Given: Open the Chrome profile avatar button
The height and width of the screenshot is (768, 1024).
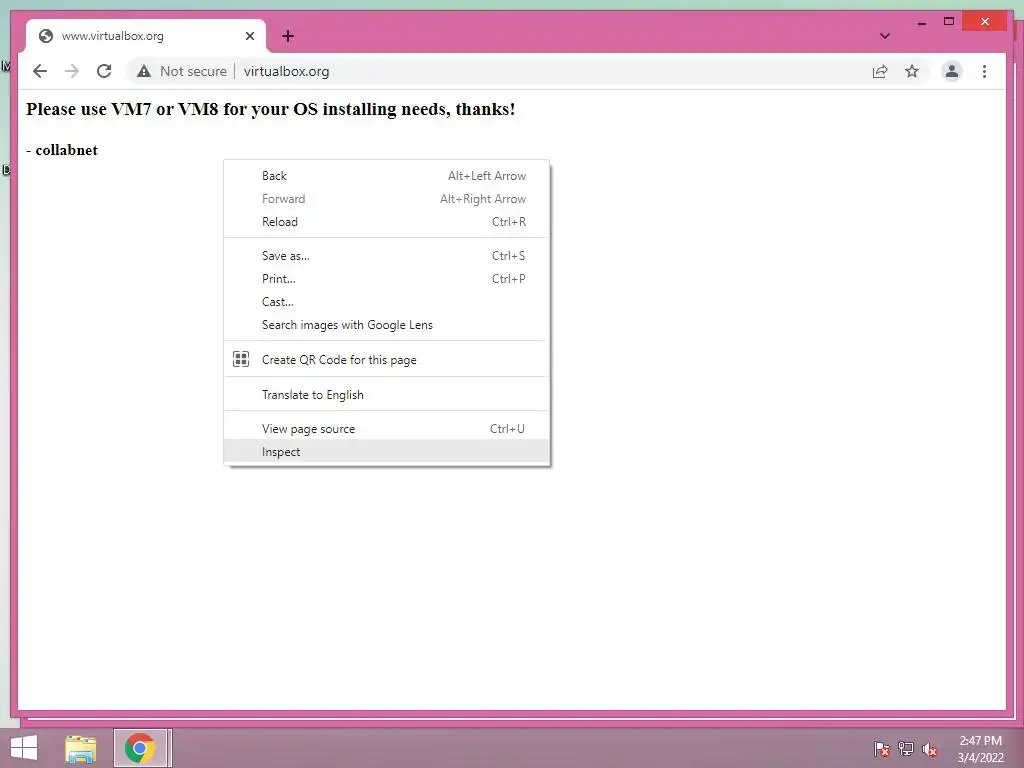Looking at the screenshot, I should coord(952,71).
